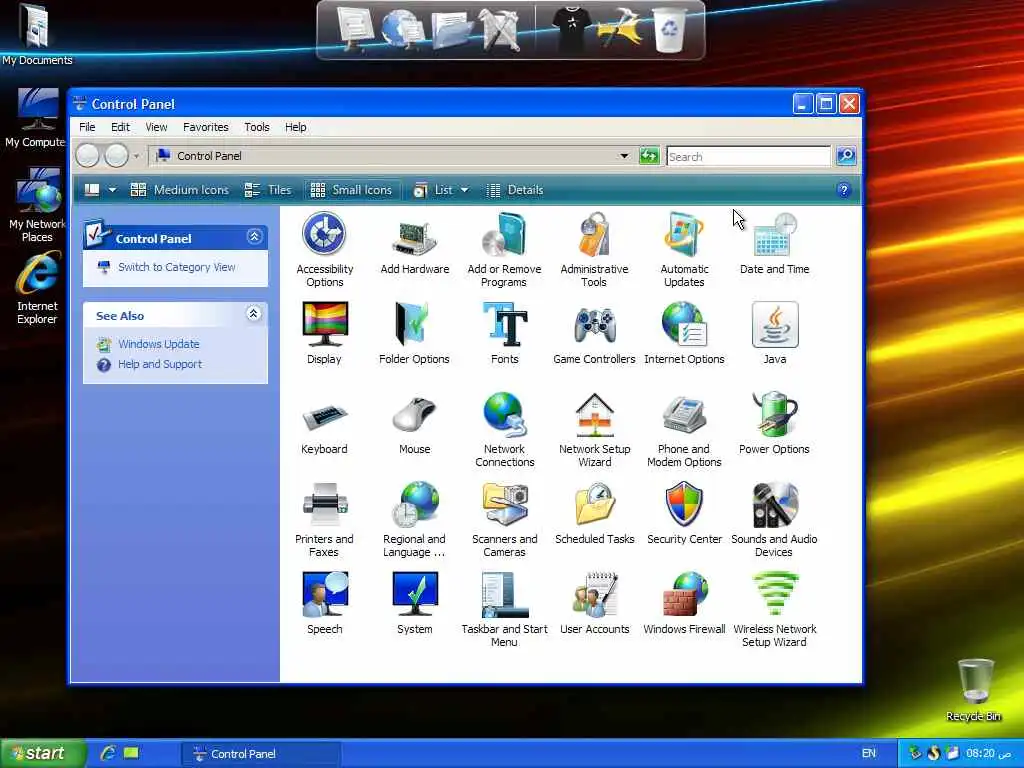
Task: Open the Help menu
Action: pos(295,127)
